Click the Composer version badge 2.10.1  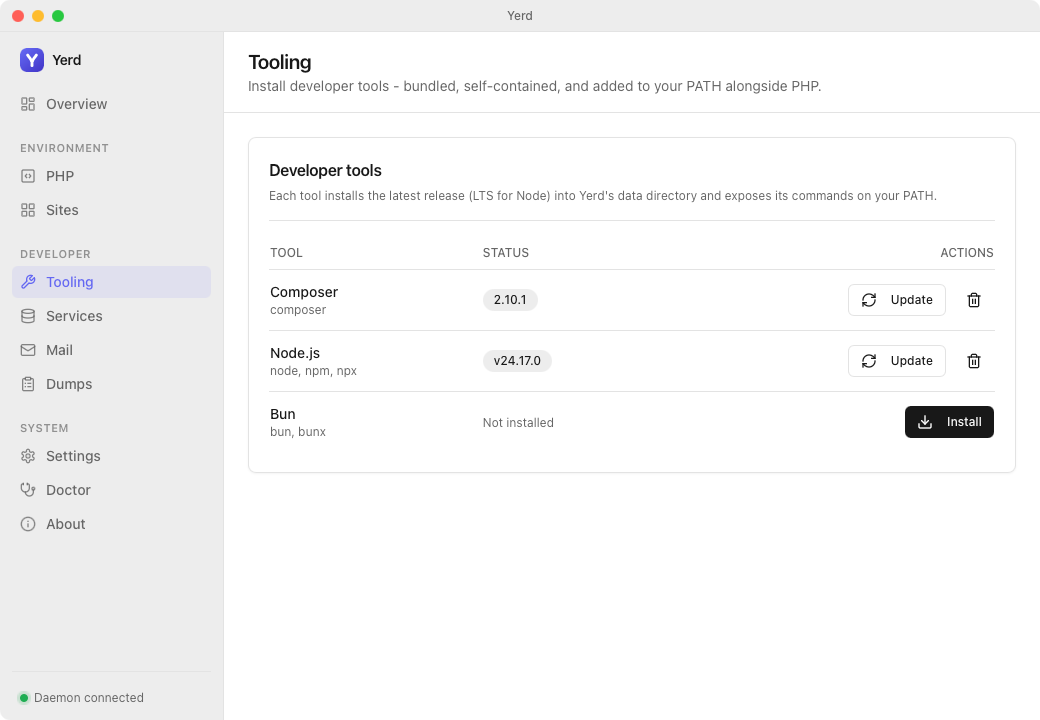coord(510,300)
